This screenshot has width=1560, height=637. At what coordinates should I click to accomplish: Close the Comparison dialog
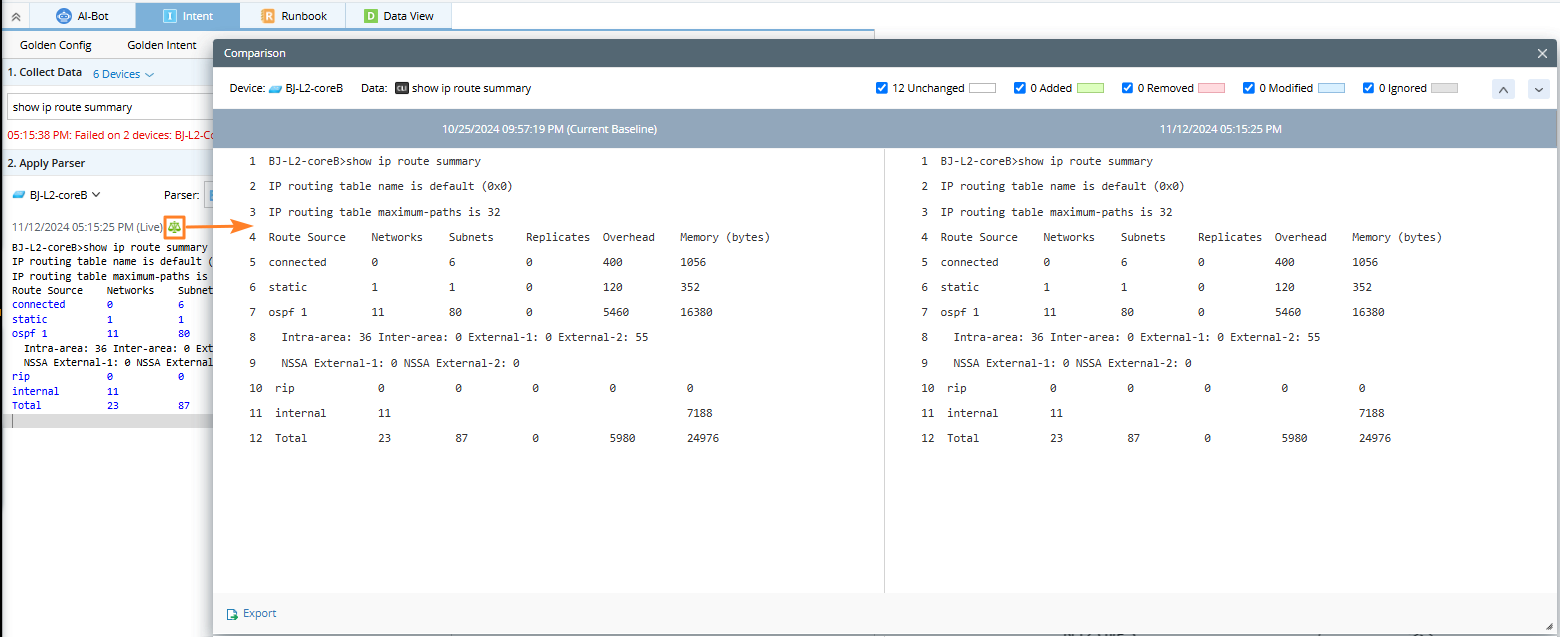[1541, 53]
